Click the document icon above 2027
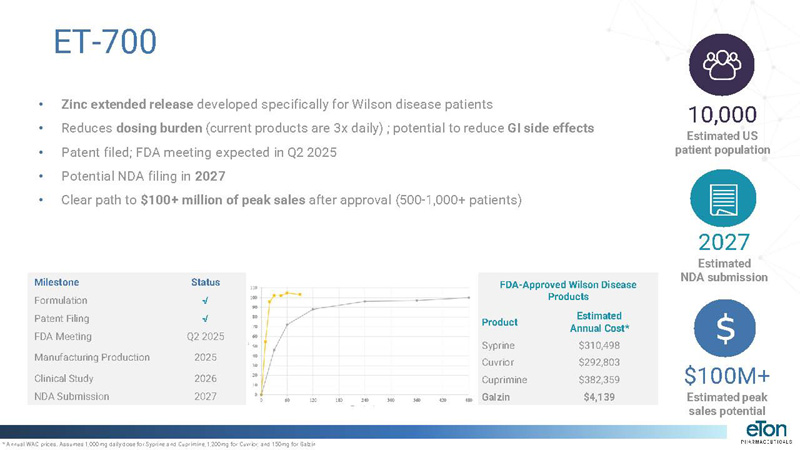 [x=722, y=198]
